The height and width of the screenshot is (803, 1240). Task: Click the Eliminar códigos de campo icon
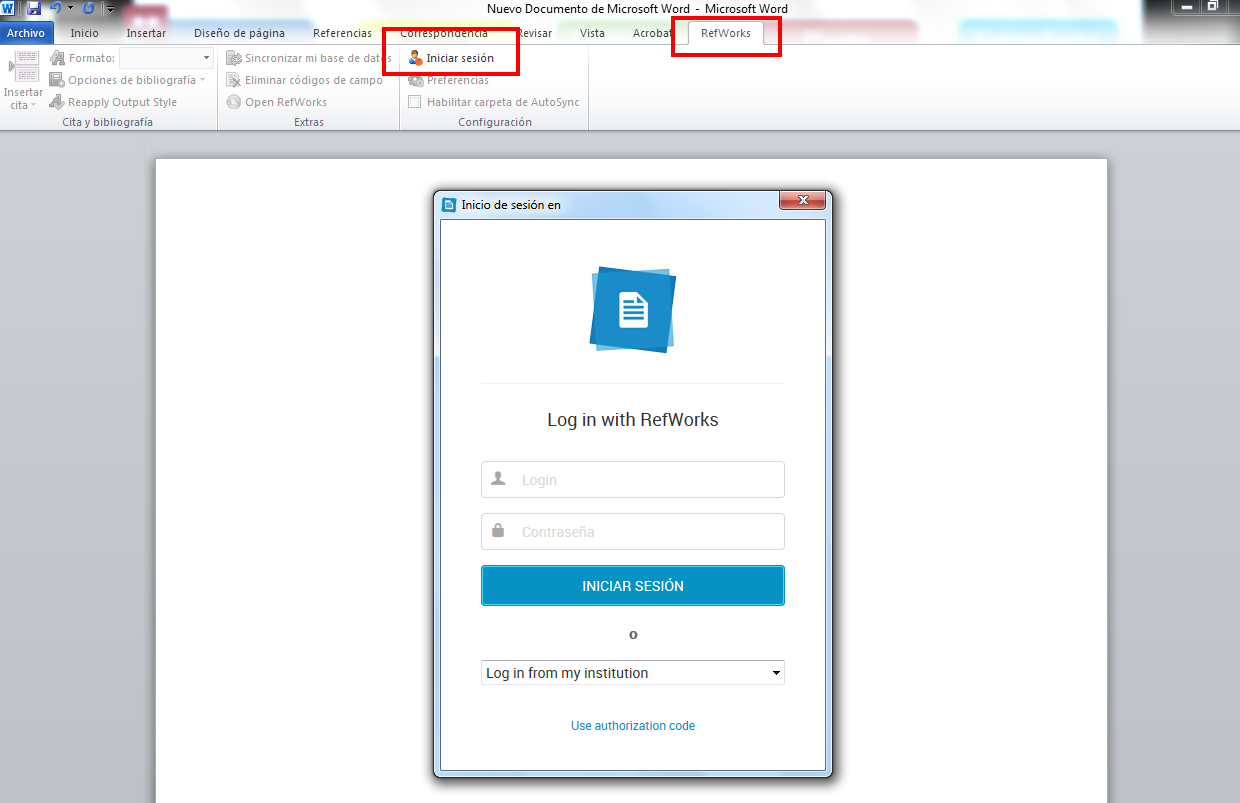(234, 80)
